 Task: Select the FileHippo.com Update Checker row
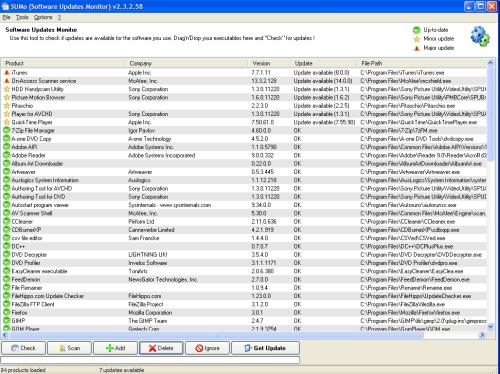point(244,296)
